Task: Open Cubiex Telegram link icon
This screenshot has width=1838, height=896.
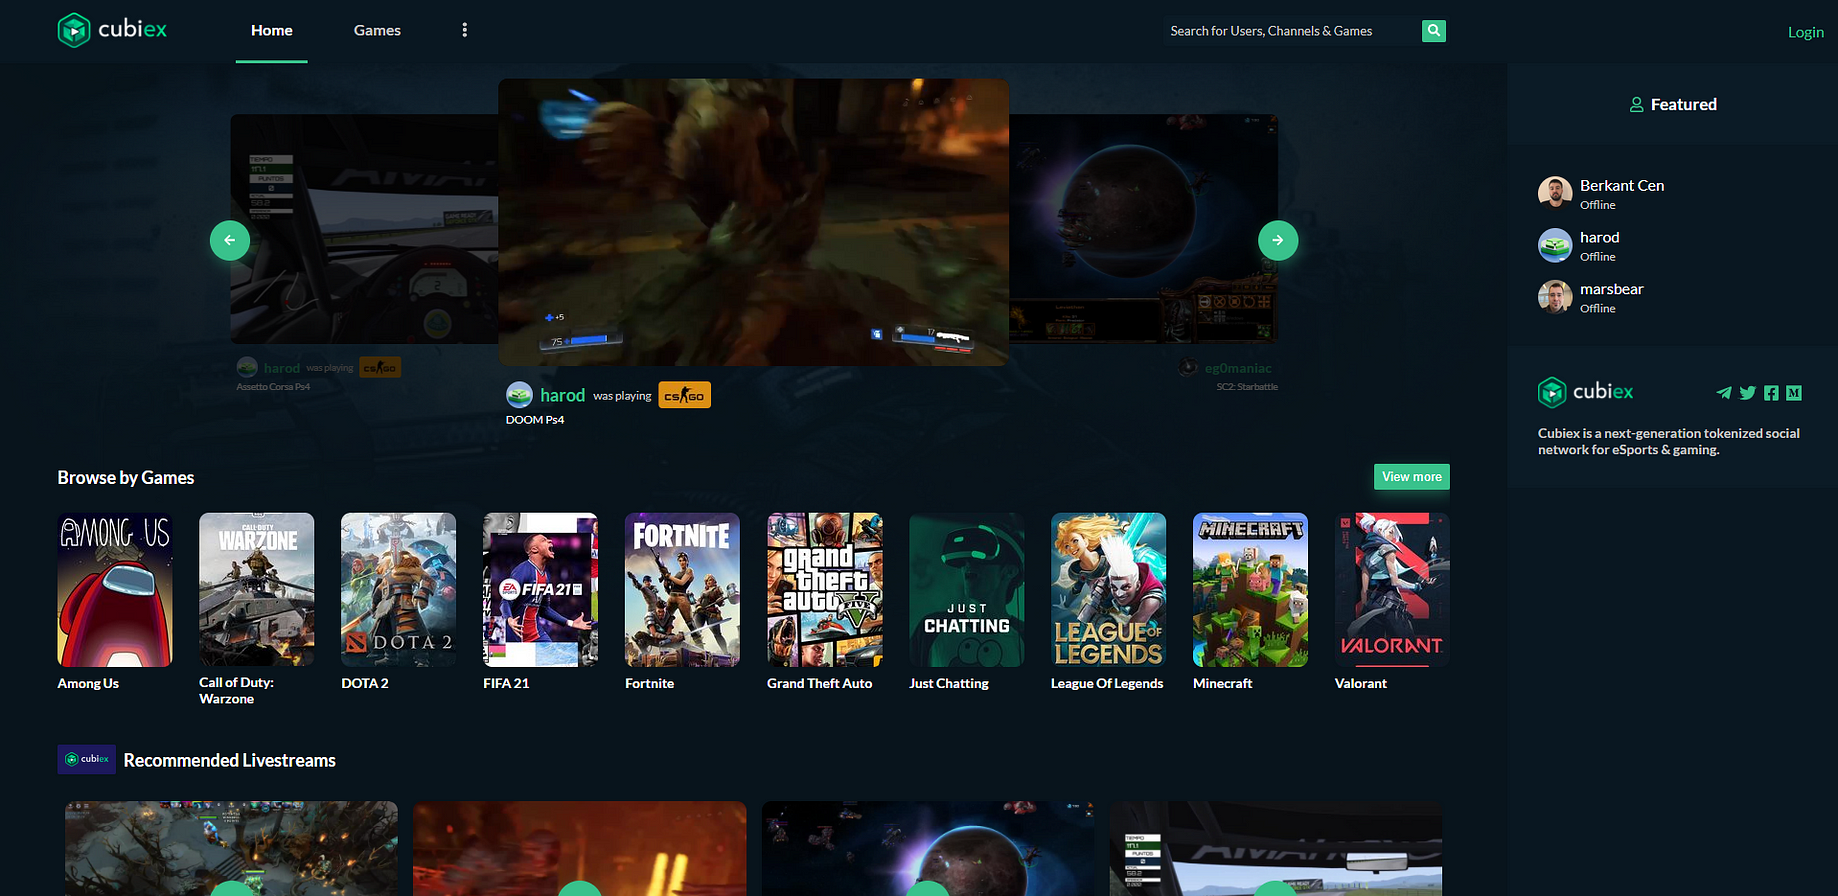Action: (1724, 393)
